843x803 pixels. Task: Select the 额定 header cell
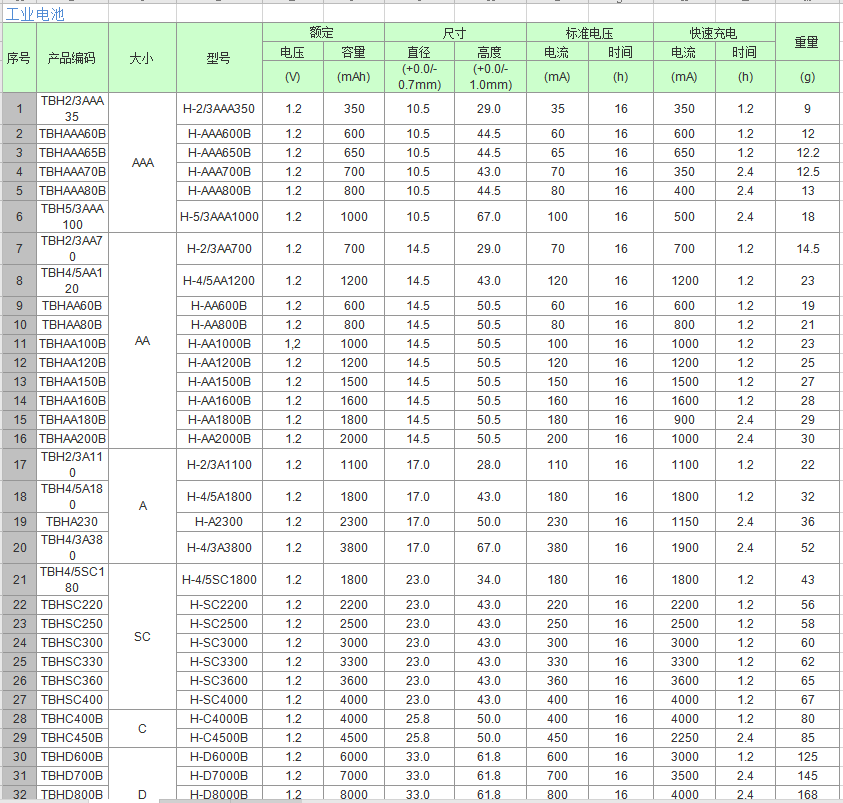[x=323, y=32]
